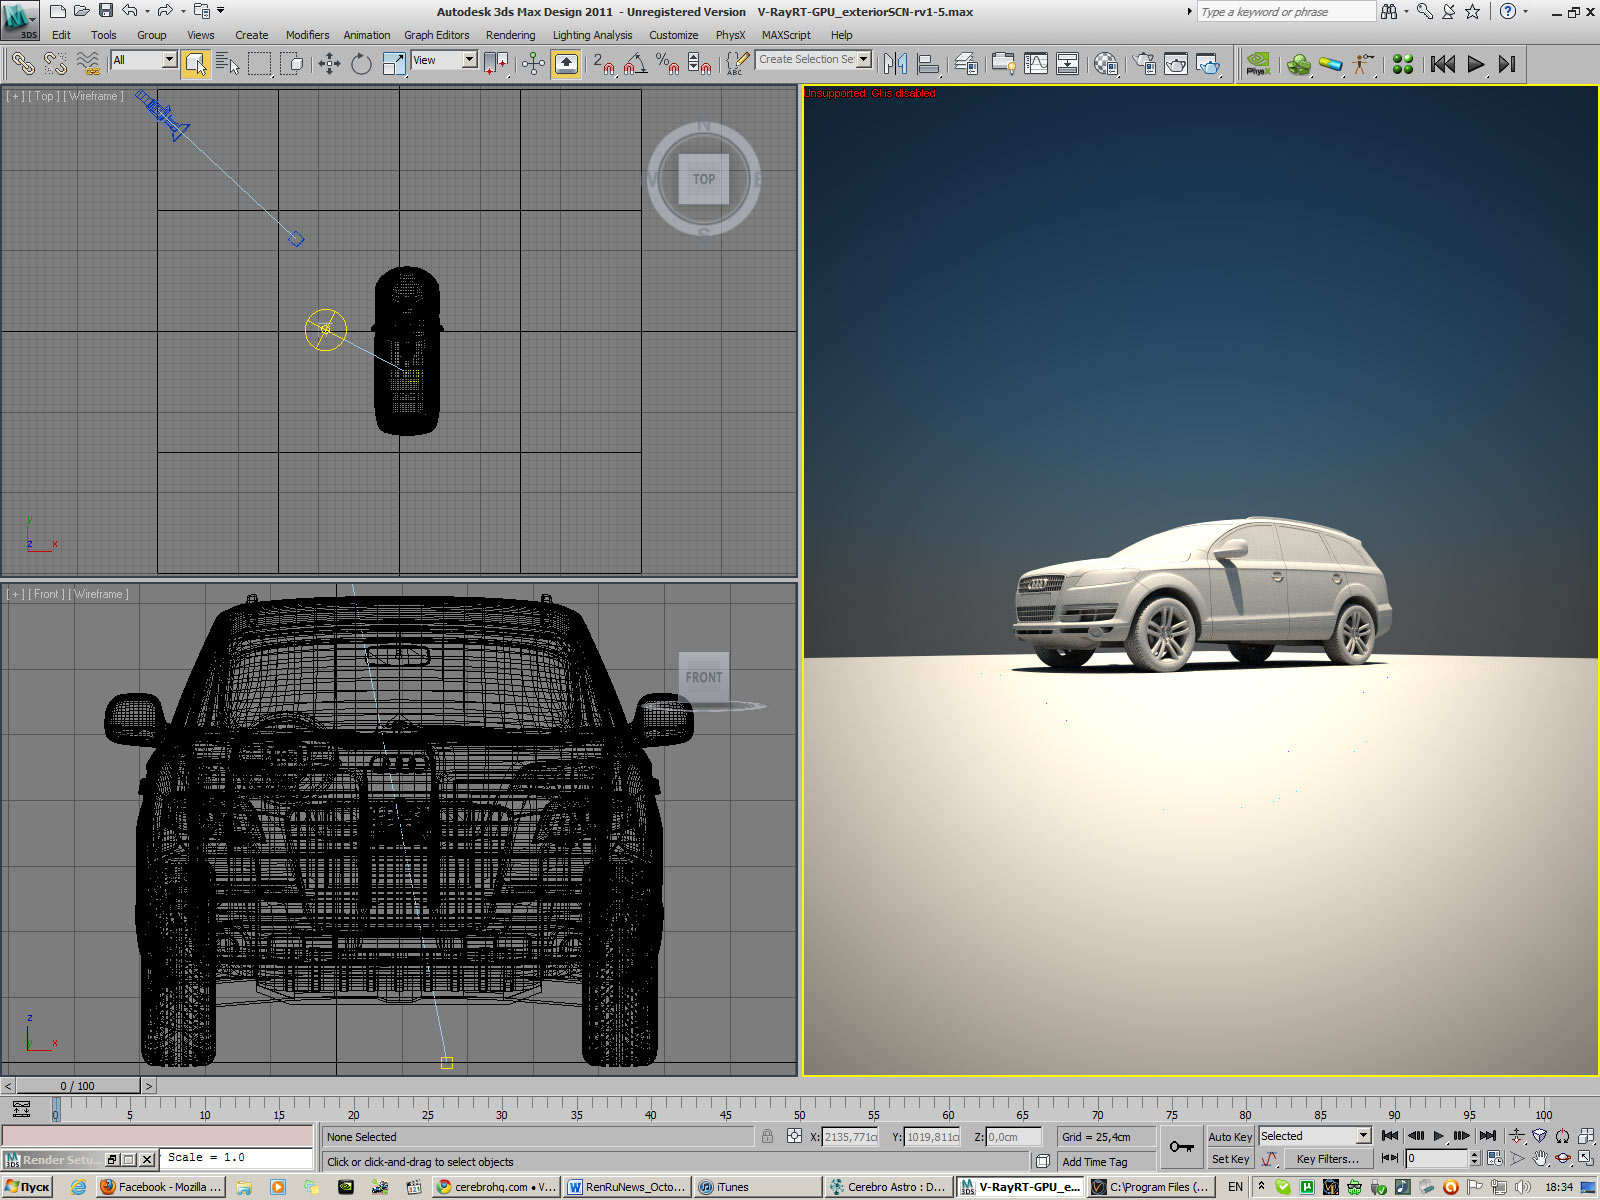Click frame 50 on the timeline ruler
The width and height of the screenshot is (1600, 1200).
[799, 1109]
